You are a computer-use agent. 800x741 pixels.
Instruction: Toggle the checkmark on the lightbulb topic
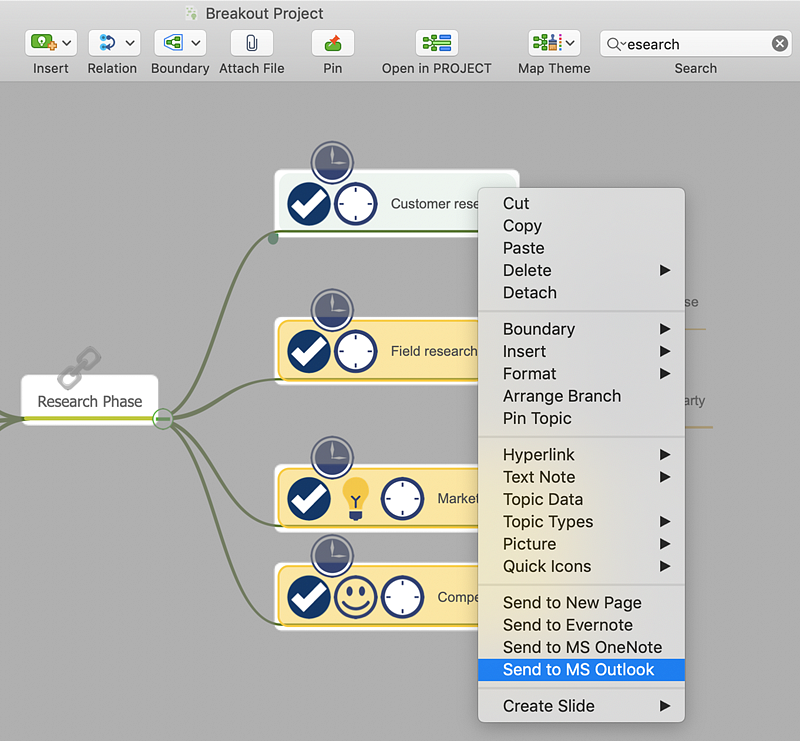(x=309, y=498)
